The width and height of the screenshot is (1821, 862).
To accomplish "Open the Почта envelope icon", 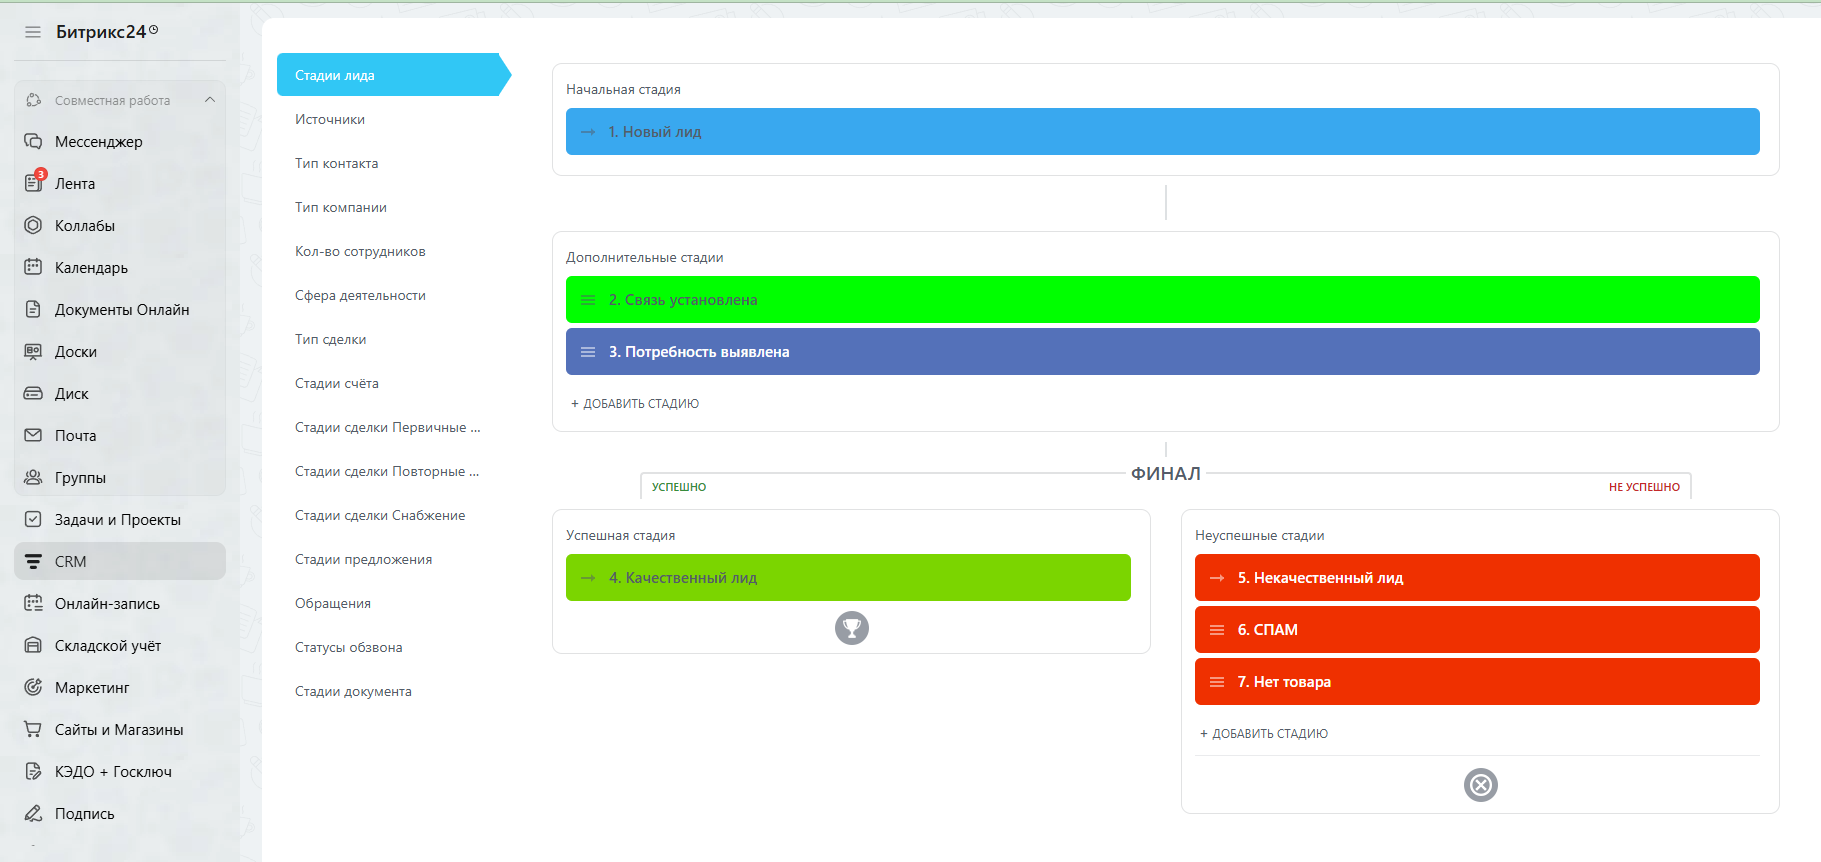I will [x=33, y=435].
